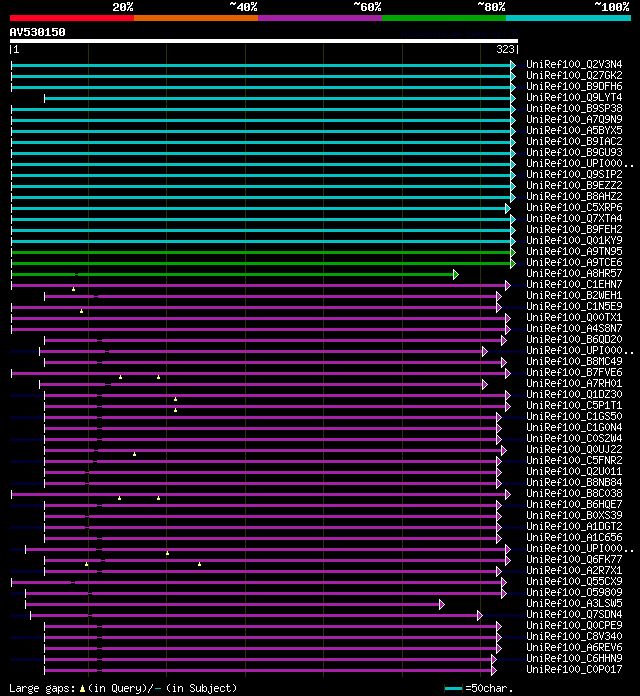Select the UniRef100_B7FVE6 label
Image resolution: width=640 pixels, height=696 pixels.
click(574, 372)
